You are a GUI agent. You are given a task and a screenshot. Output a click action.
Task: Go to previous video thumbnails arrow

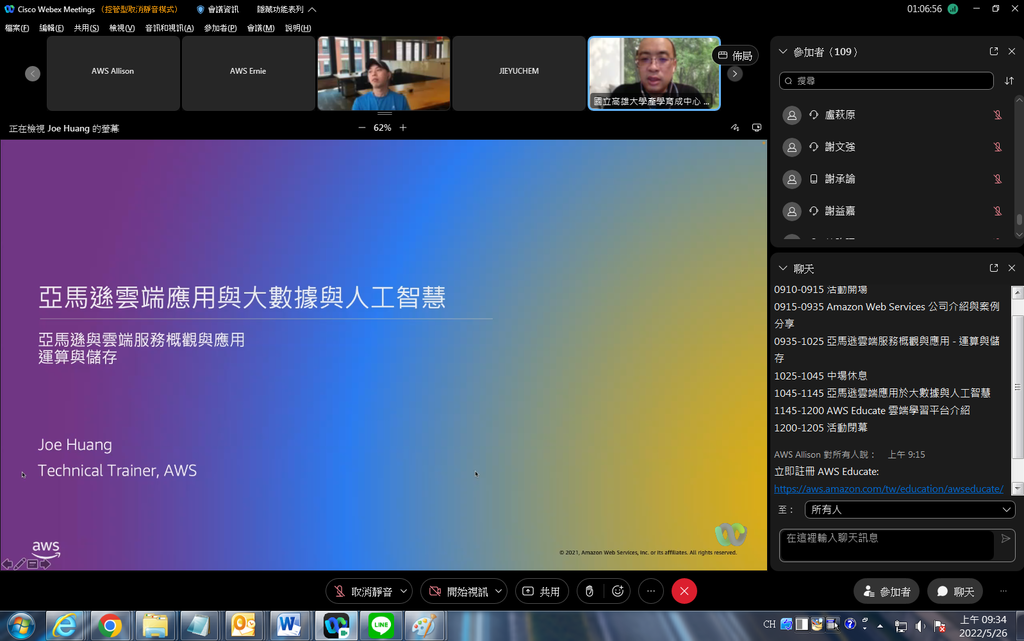[33, 74]
